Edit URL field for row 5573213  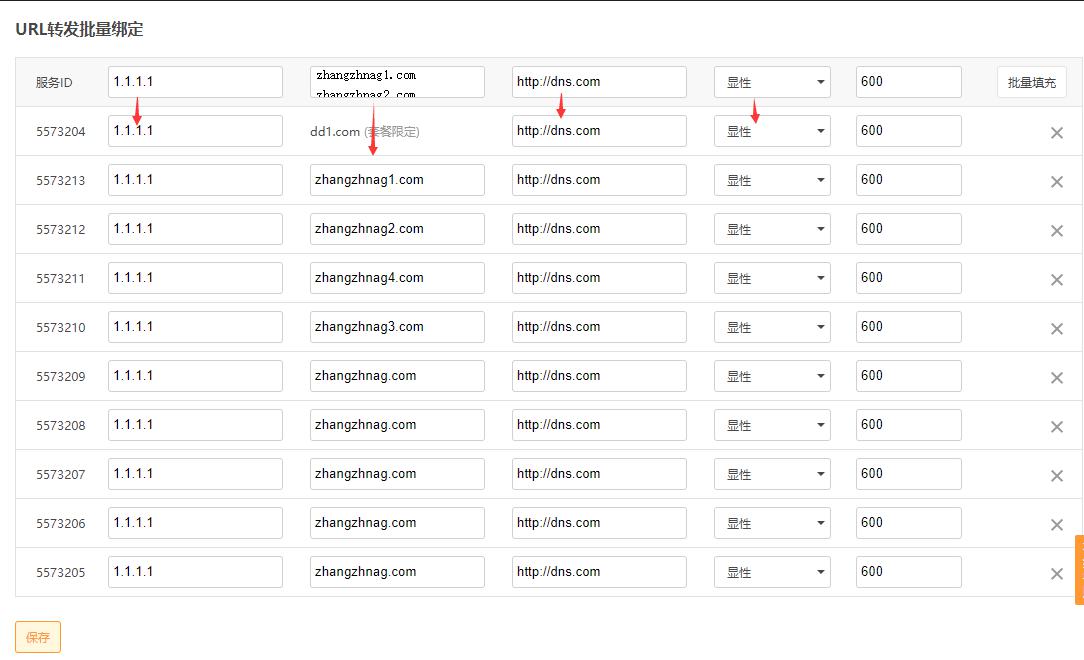599,180
